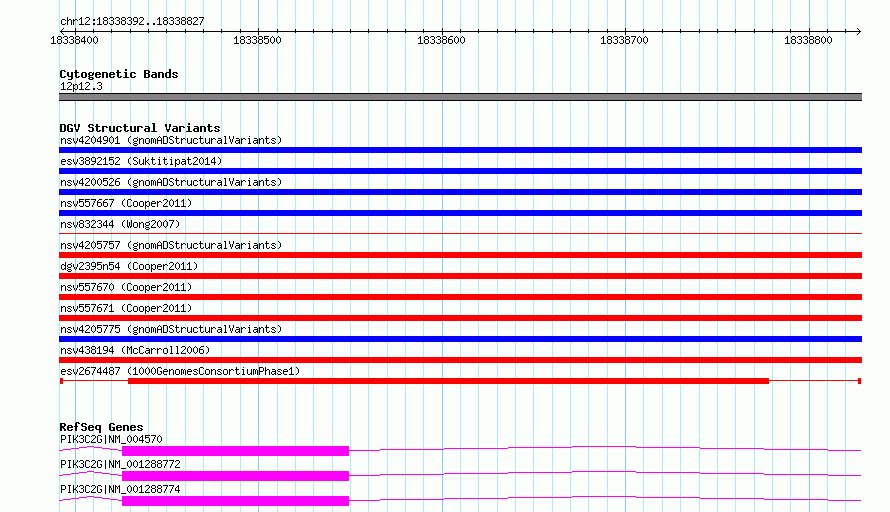Open dgv2395n54 (Cooper2011) label
The height and width of the screenshot is (512, 890).
tap(129, 266)
